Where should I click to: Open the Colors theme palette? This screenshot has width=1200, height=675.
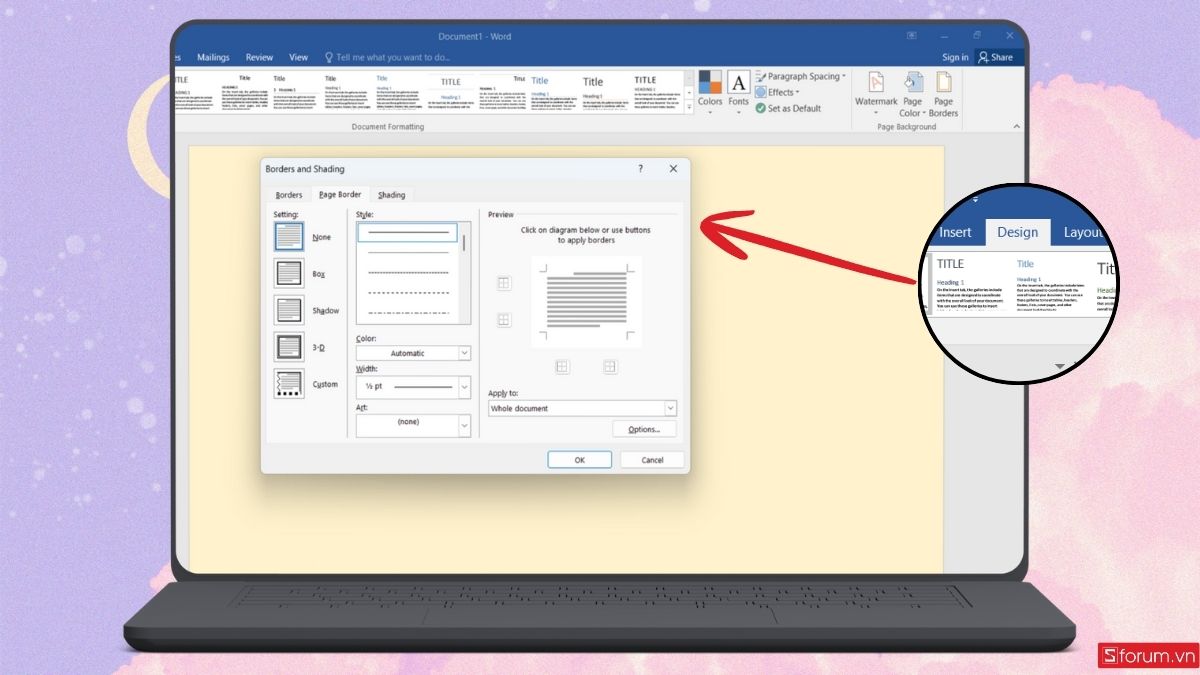[710, 92]
